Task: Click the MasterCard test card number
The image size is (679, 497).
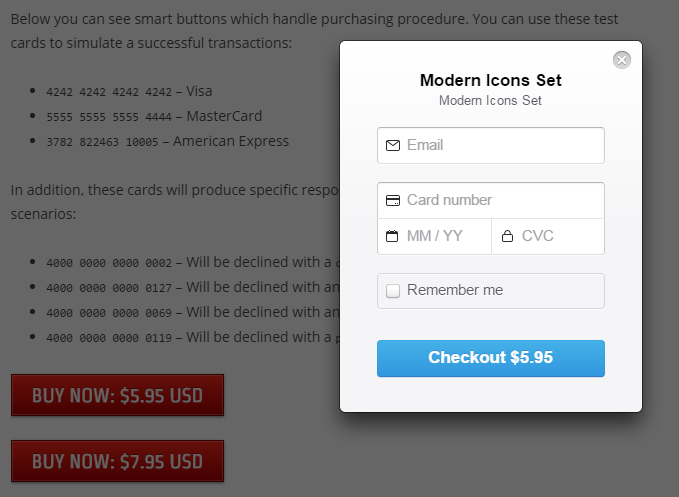Action: [x=109, y=117]
